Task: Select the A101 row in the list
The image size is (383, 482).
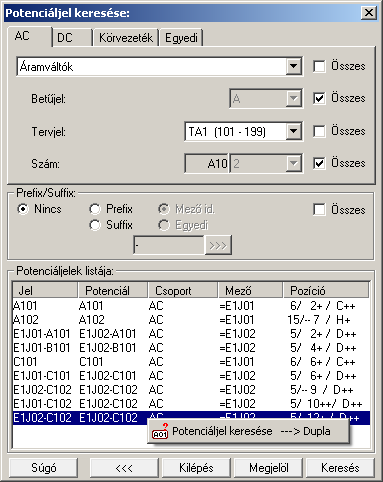Action: pyautogui.click(x=191, y=306)
